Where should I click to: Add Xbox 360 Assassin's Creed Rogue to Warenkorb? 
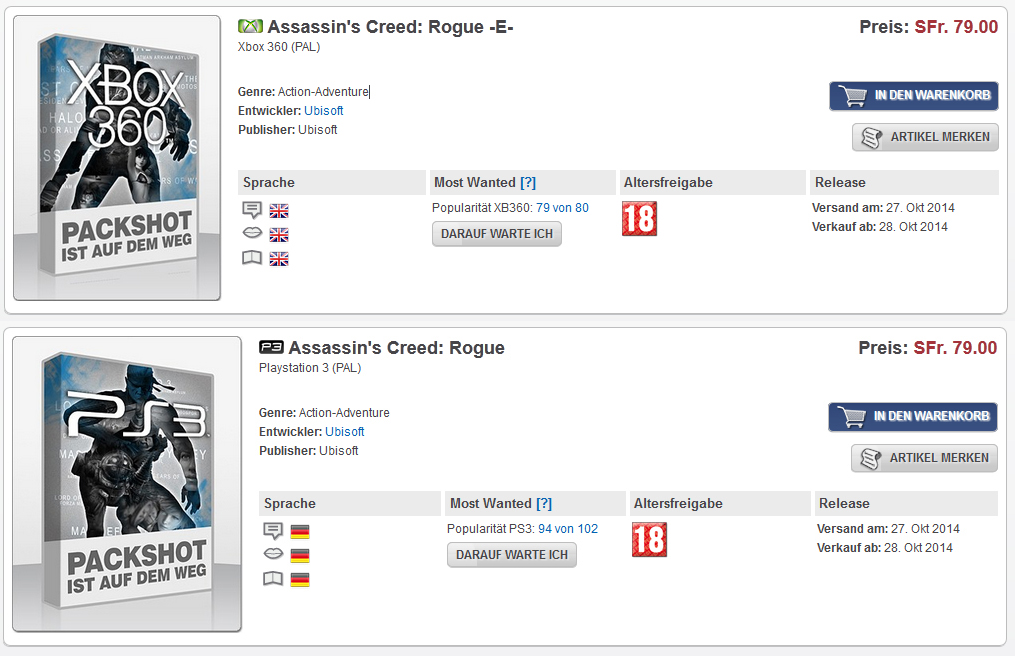(x=914, y=96)
